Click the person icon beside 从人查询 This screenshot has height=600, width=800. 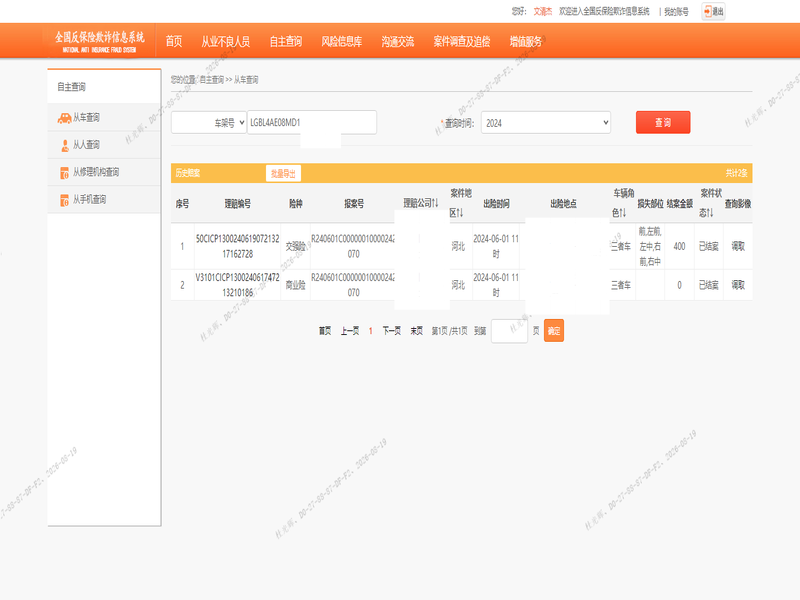tap(65, 146)
